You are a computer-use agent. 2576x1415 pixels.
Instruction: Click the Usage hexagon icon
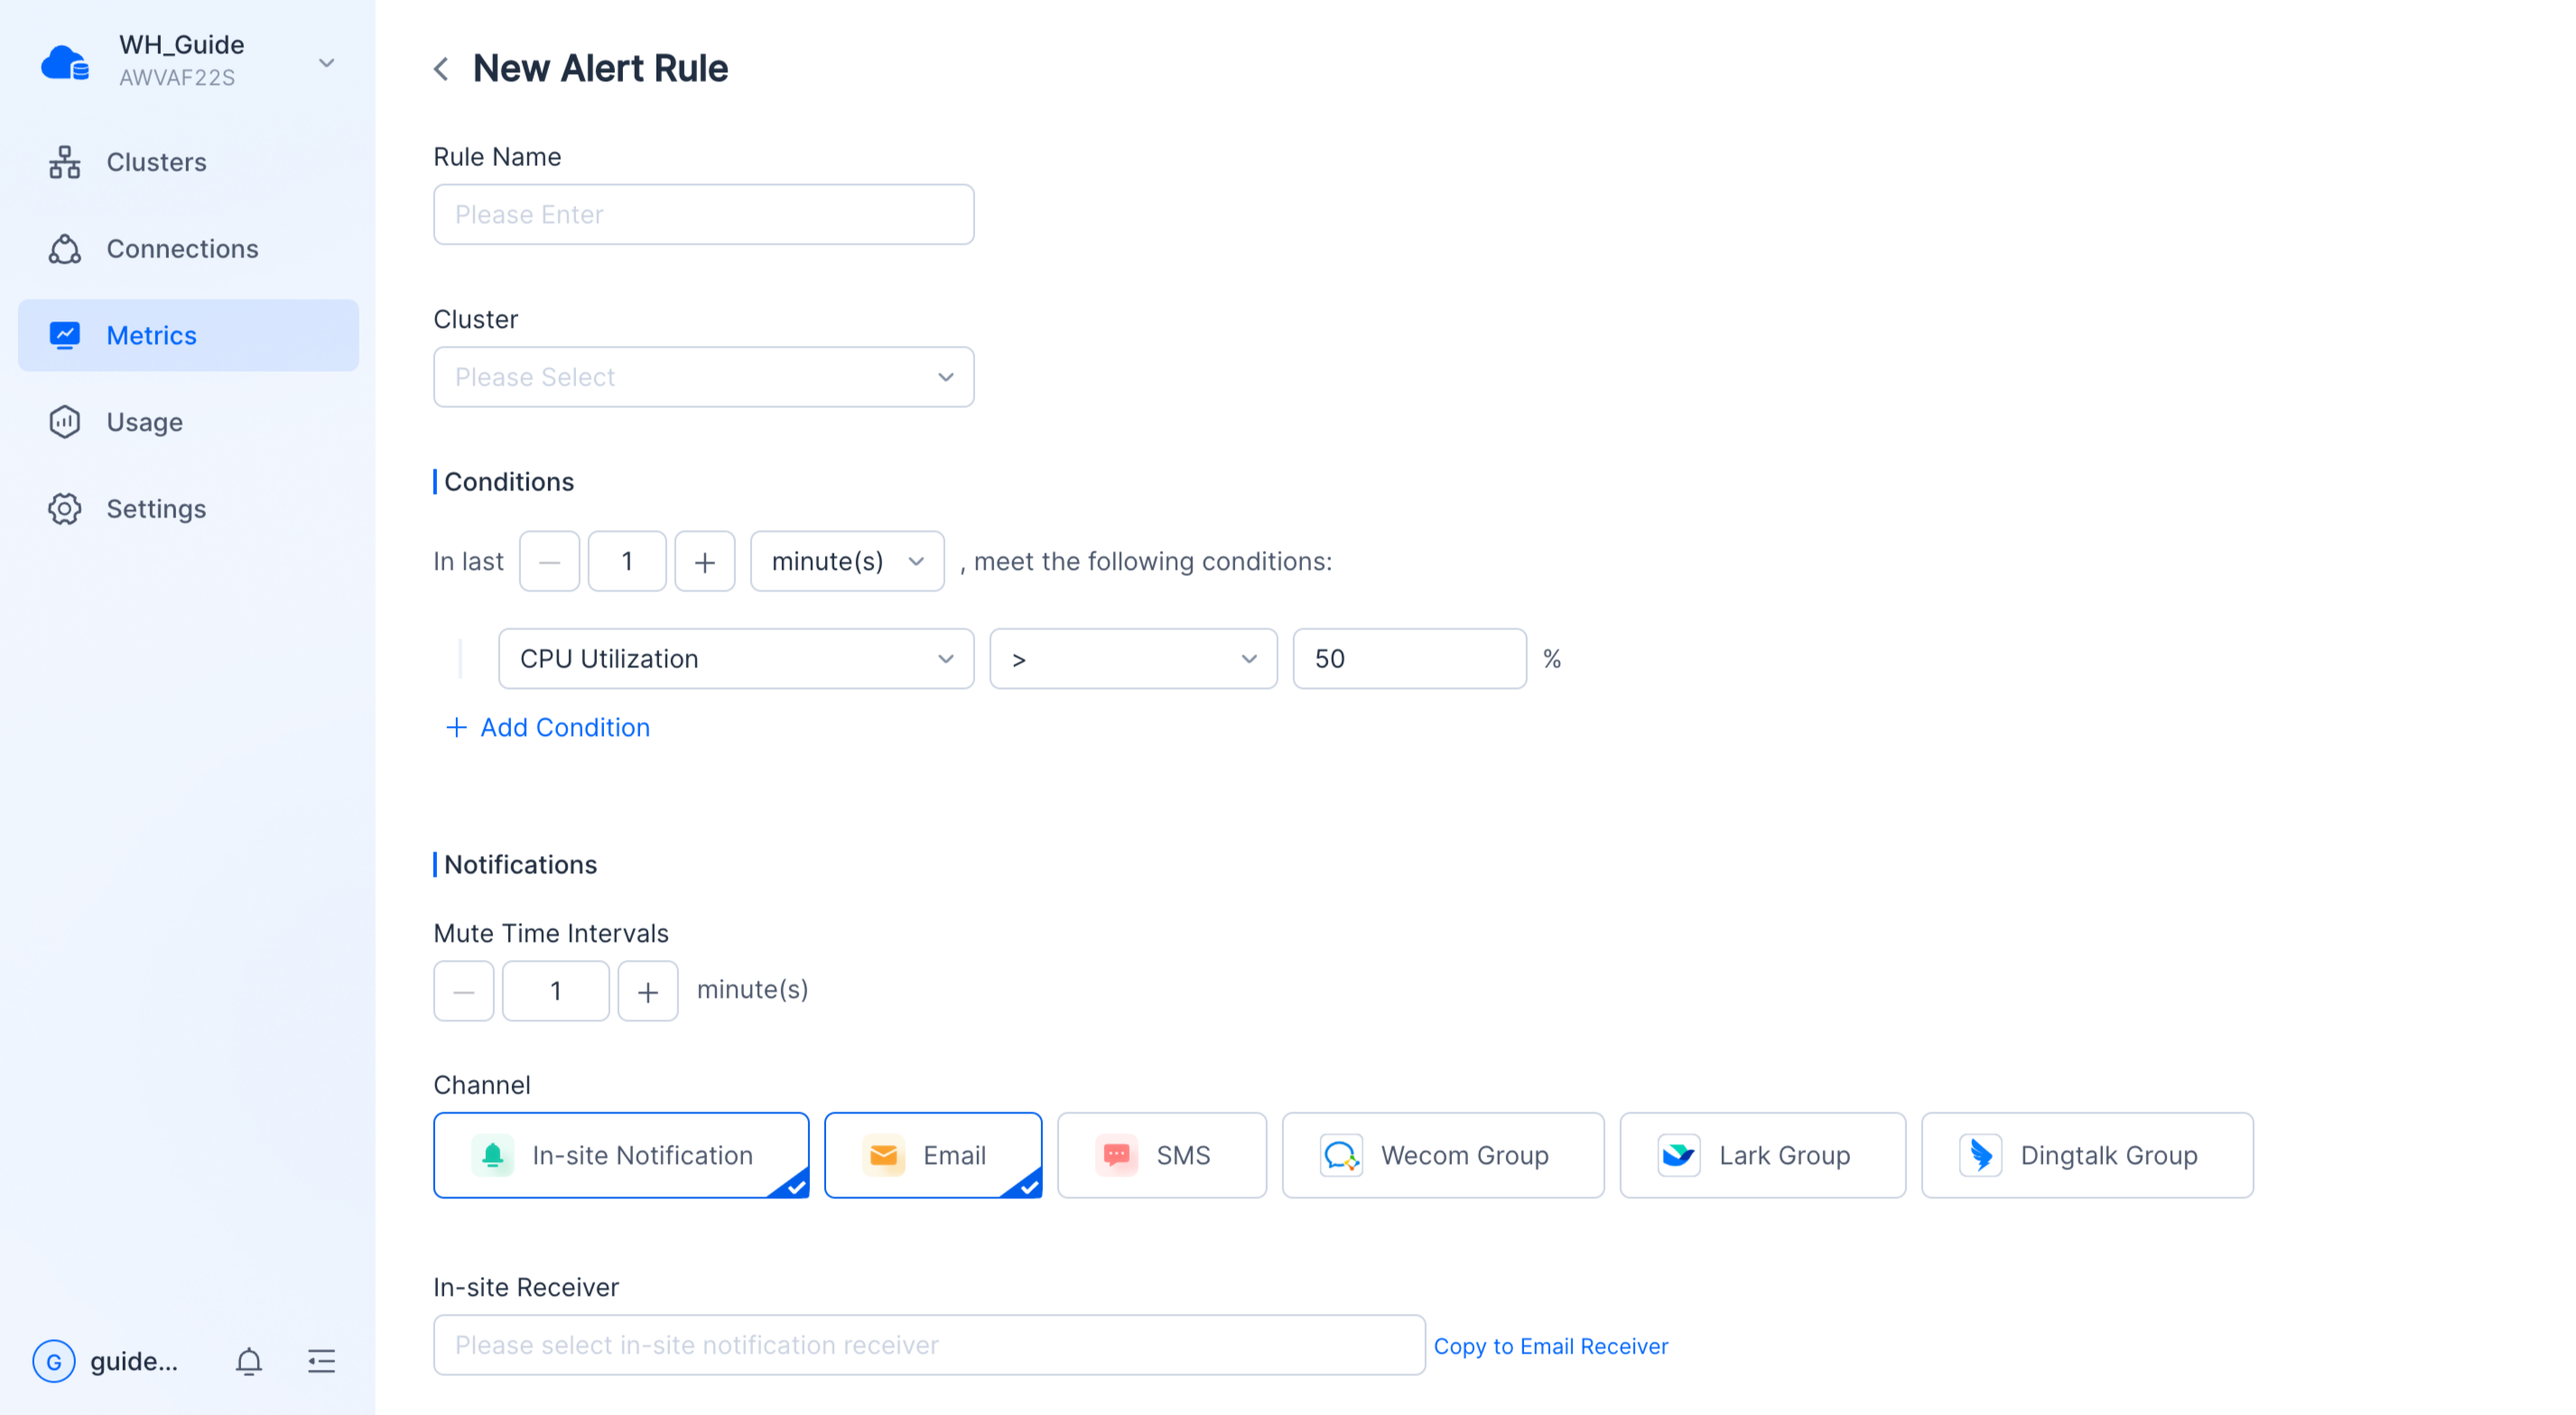(x=65, y=422)
